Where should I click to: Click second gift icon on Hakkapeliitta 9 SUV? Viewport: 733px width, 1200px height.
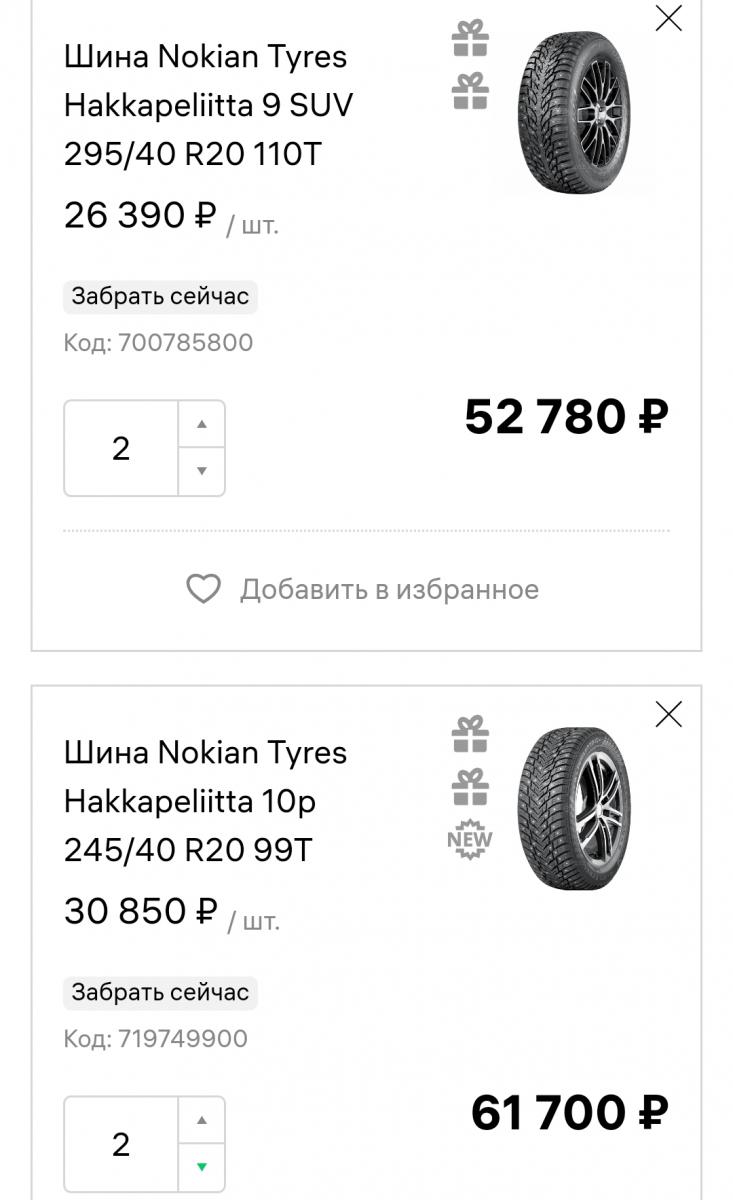click(470, 91)
